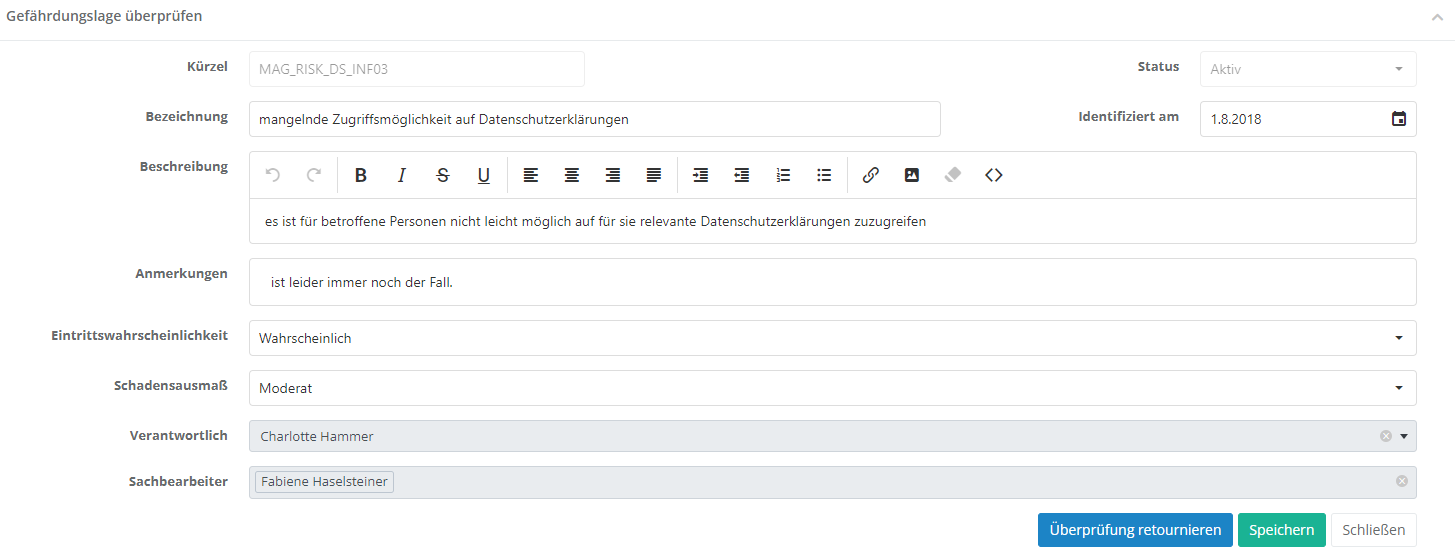The width and height of the screenshot is (1455, 560).
Task: Collapse the Gefährdungslage überprüfen panel
Action: (1437, 17)
